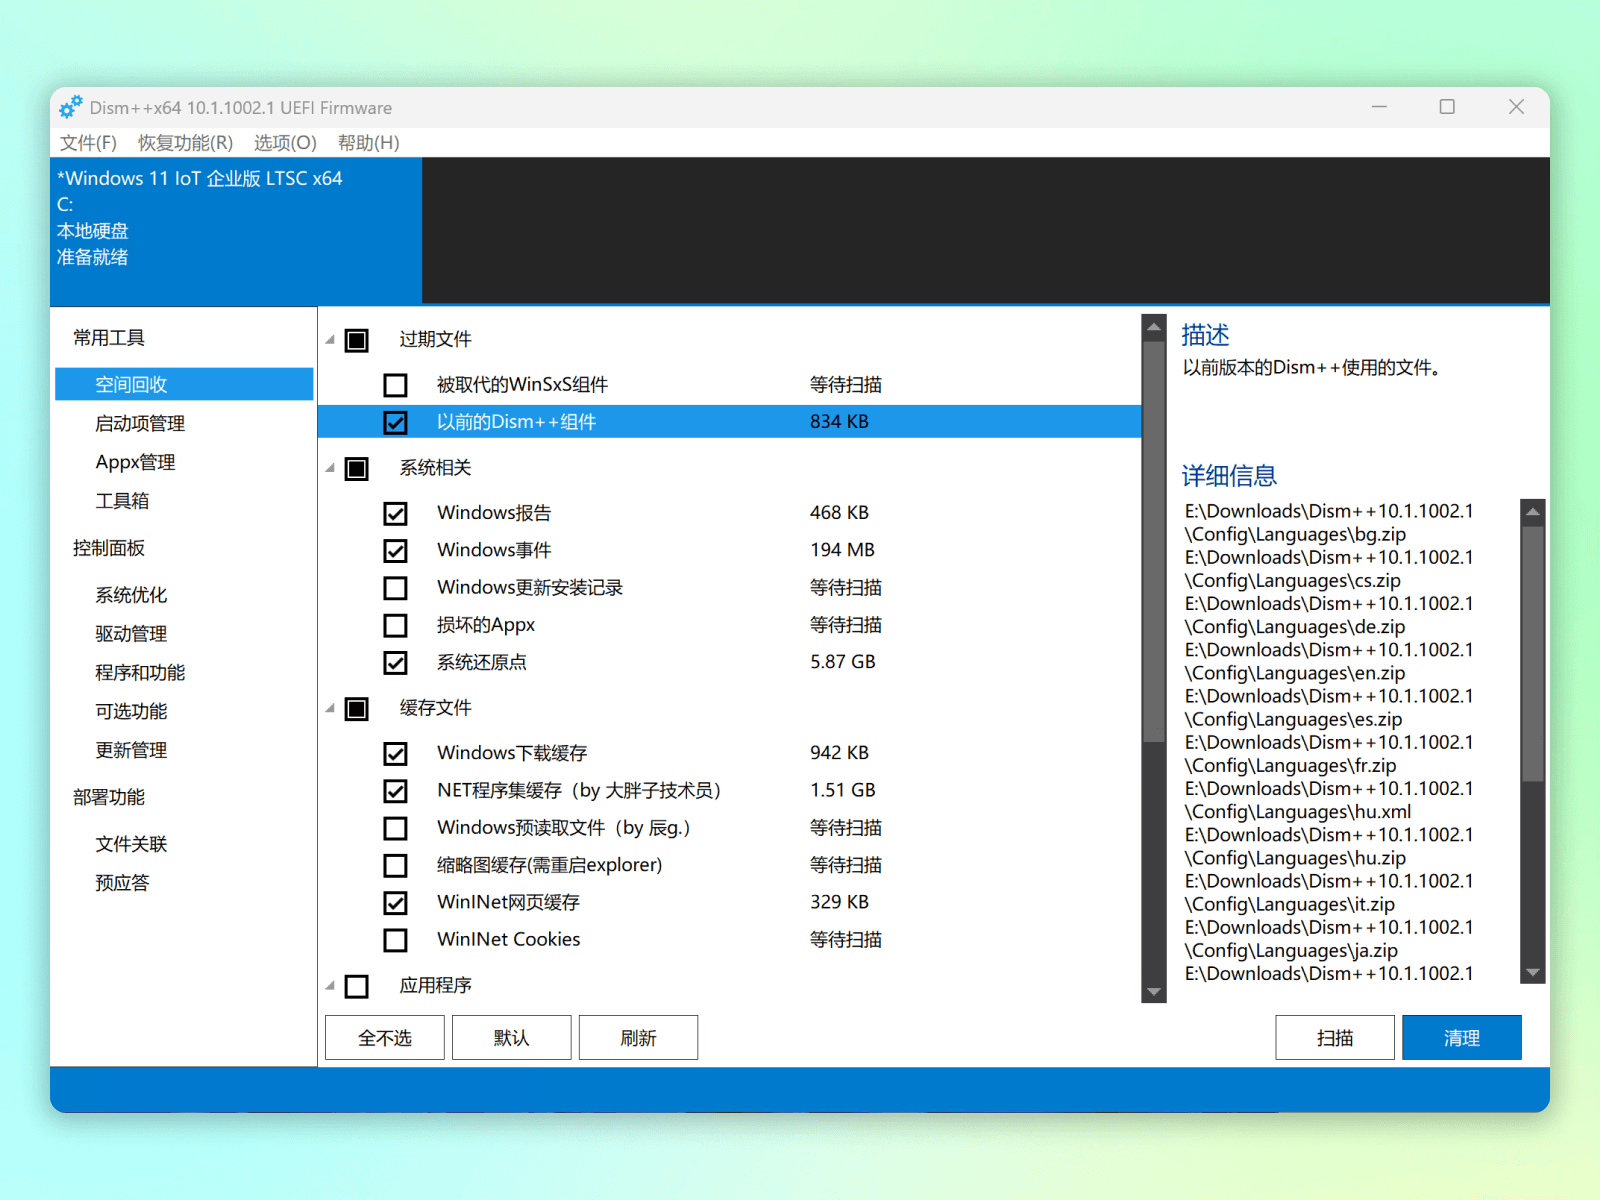1600x1200 pixels.
Task: Open 启动项管理 in the sidebar
Action: click(x=140, y=423)
